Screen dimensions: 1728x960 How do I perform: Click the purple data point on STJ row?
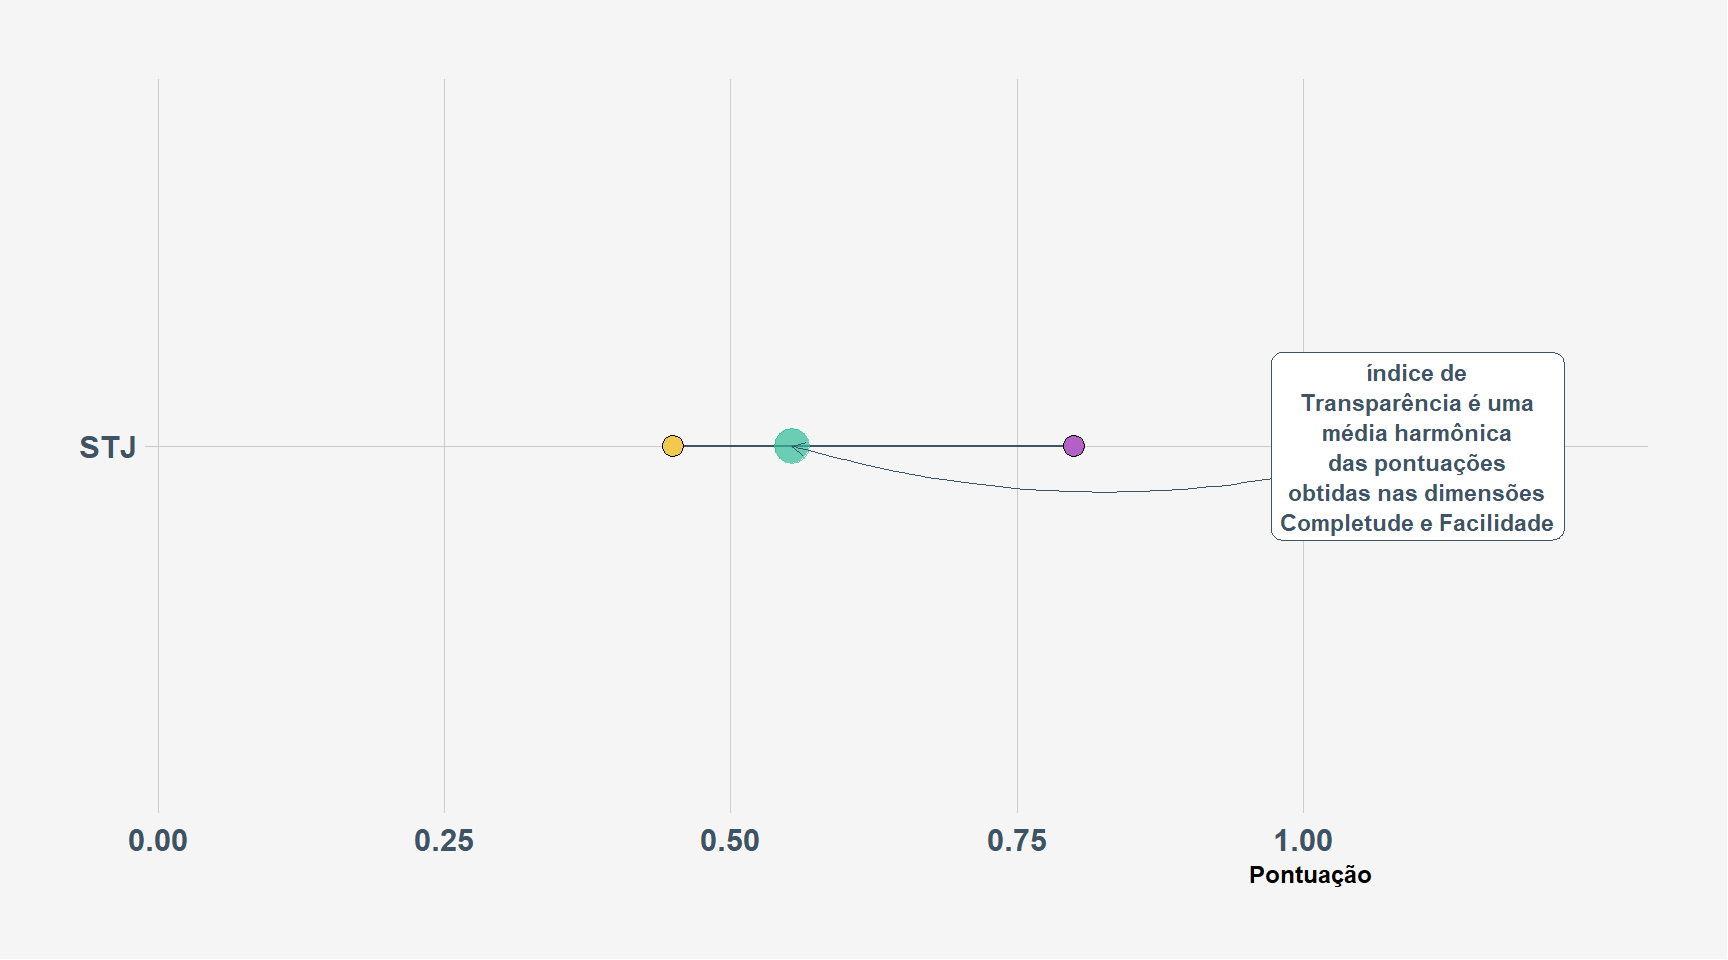pyautogui.click(x=1074, y=446)
